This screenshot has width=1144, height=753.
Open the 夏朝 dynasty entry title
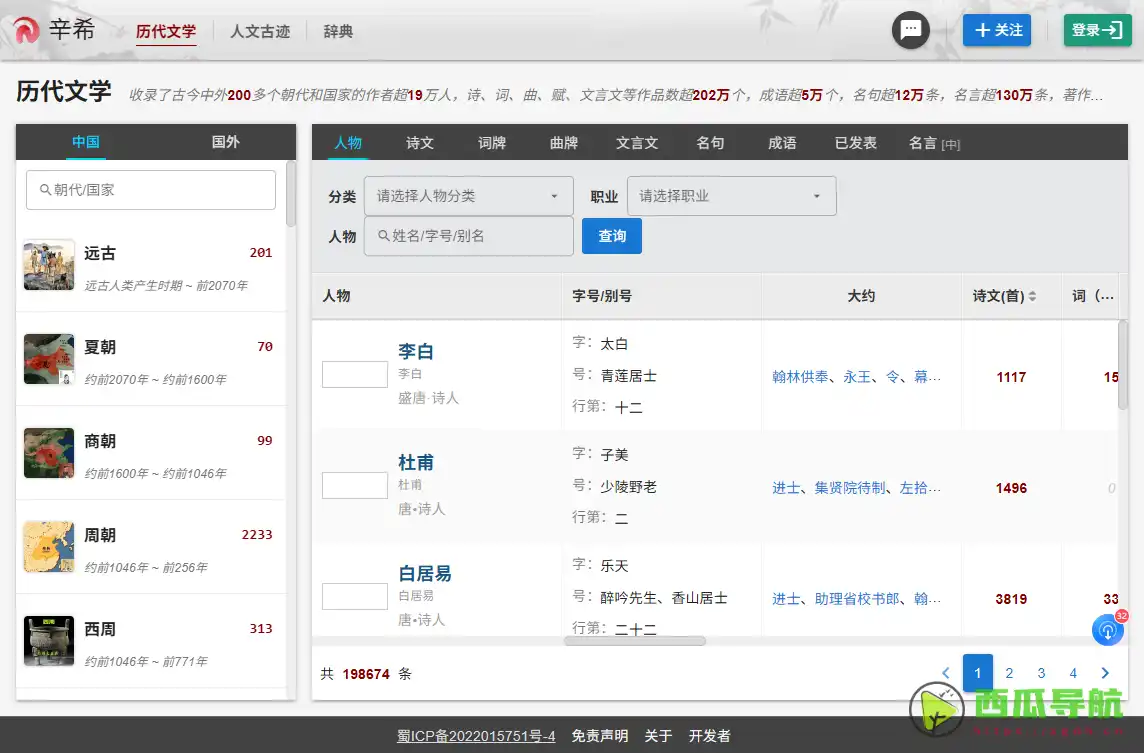click(100, 347)
